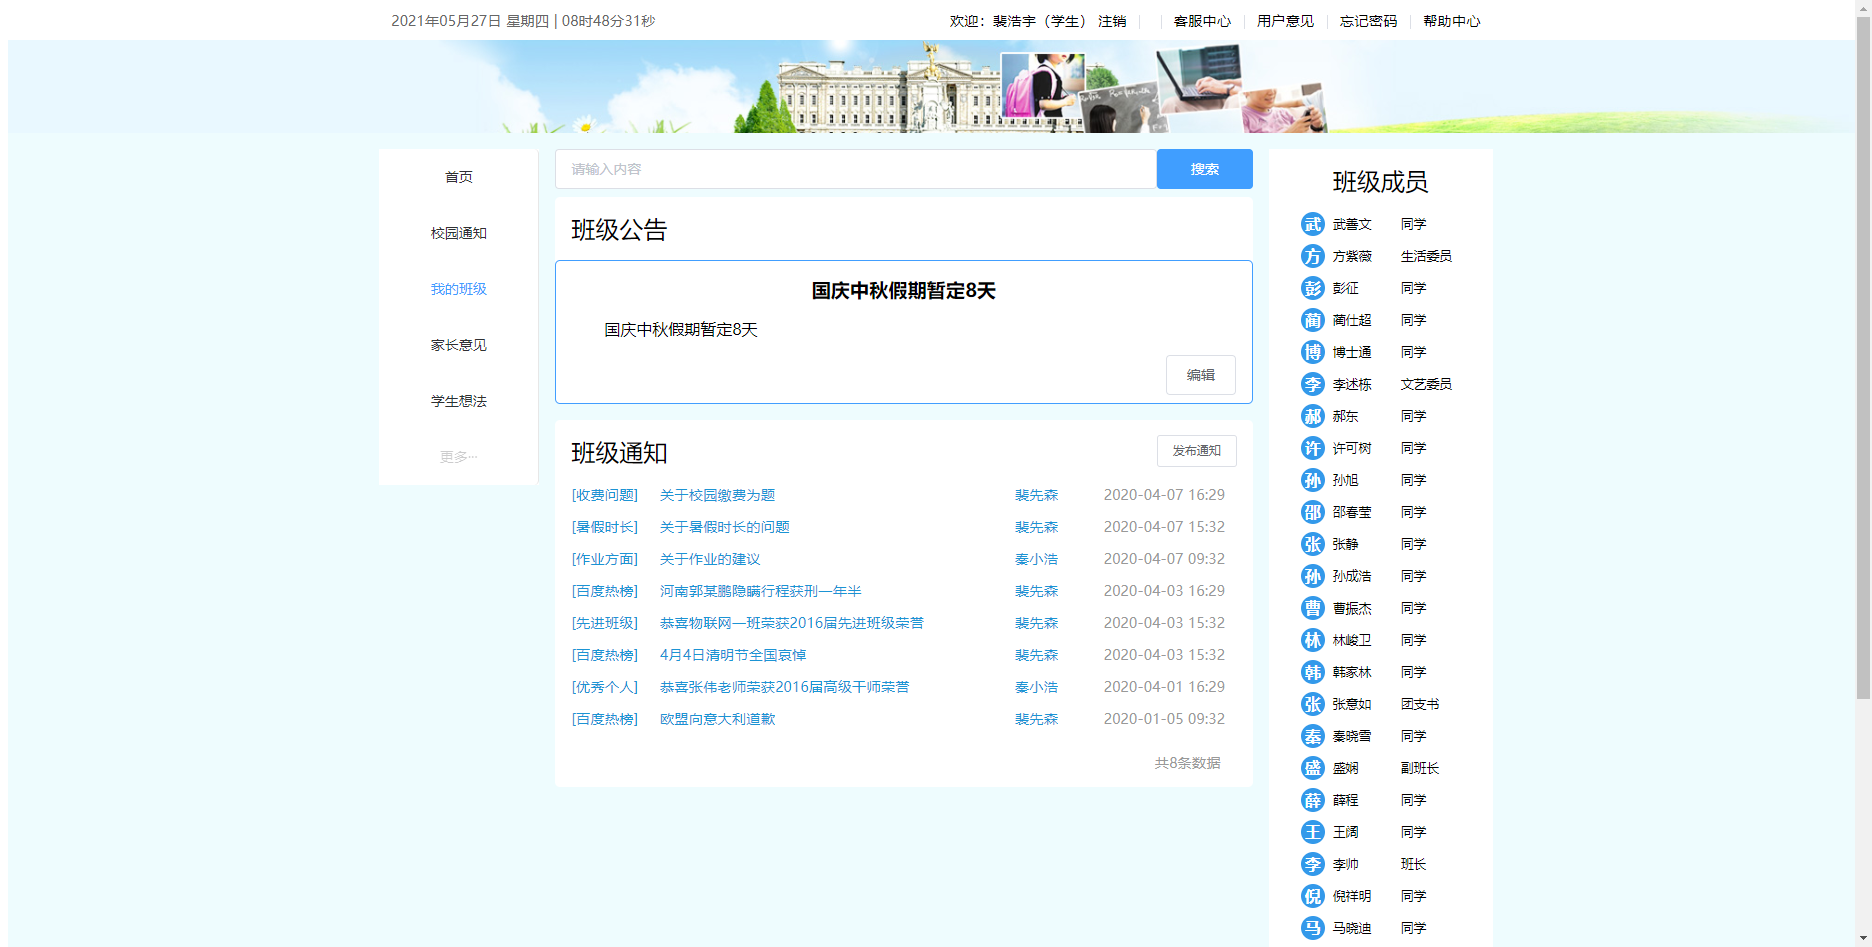Viewport: 1872px width, 947px height.
Task: Click the avatar icon for 张静
Action: point(1312,544)
